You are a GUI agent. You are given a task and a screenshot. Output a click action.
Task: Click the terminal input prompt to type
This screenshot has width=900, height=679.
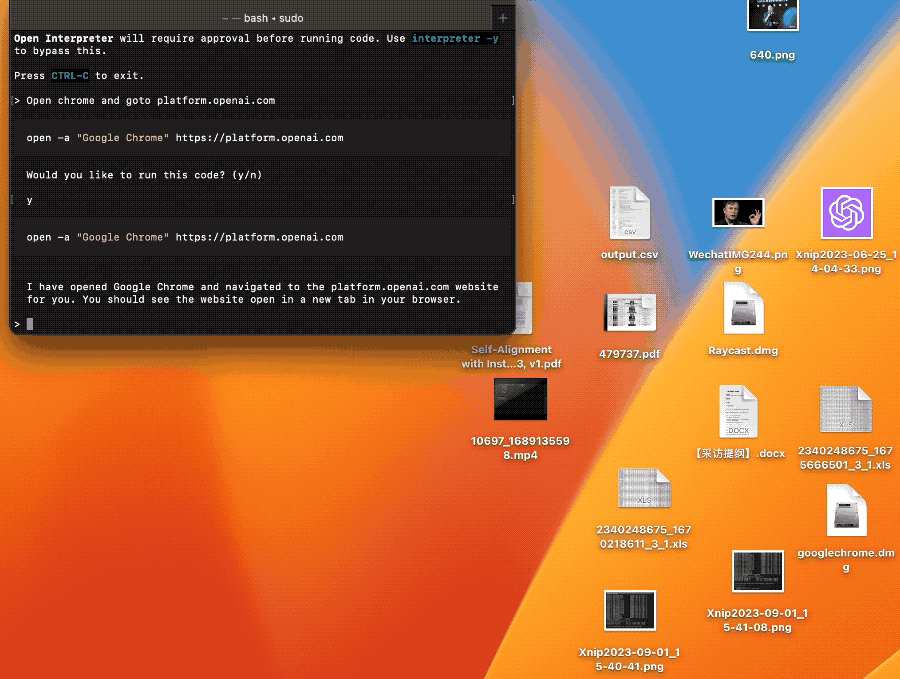tap(30, 323)
